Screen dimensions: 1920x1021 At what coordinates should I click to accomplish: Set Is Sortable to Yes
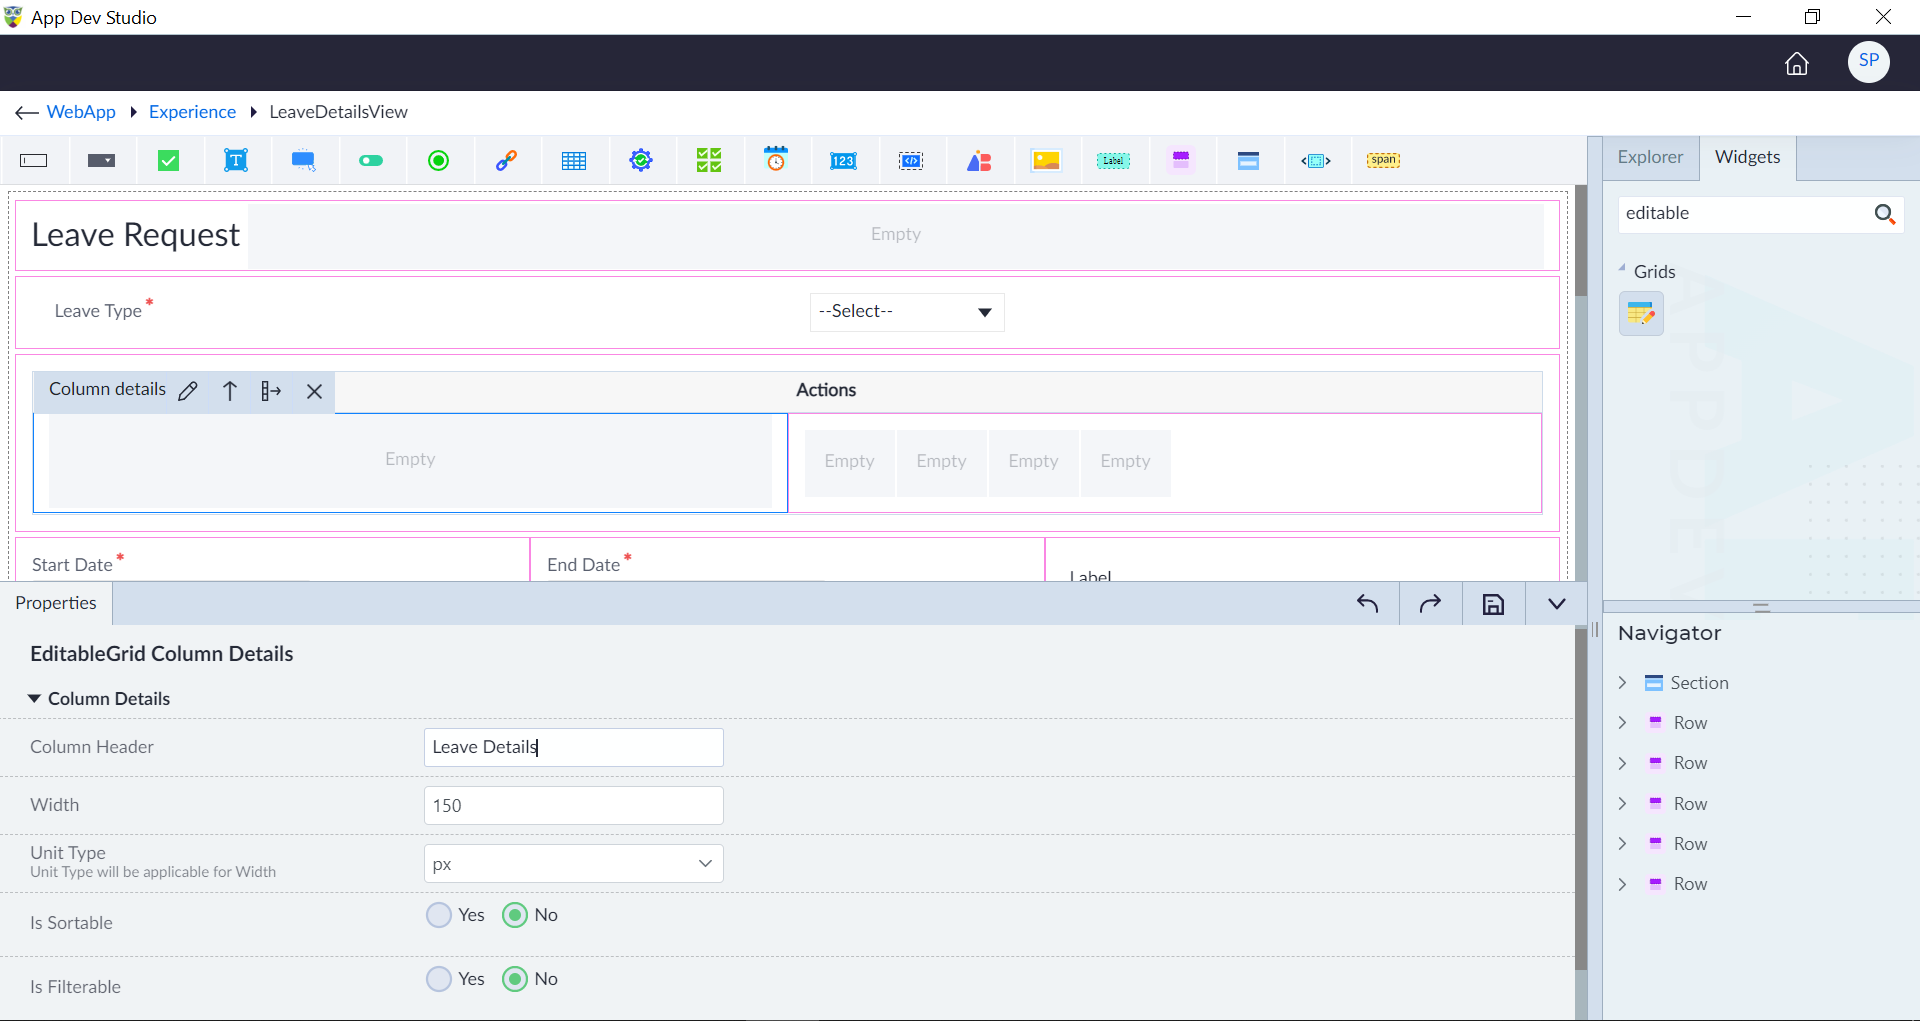439,915
